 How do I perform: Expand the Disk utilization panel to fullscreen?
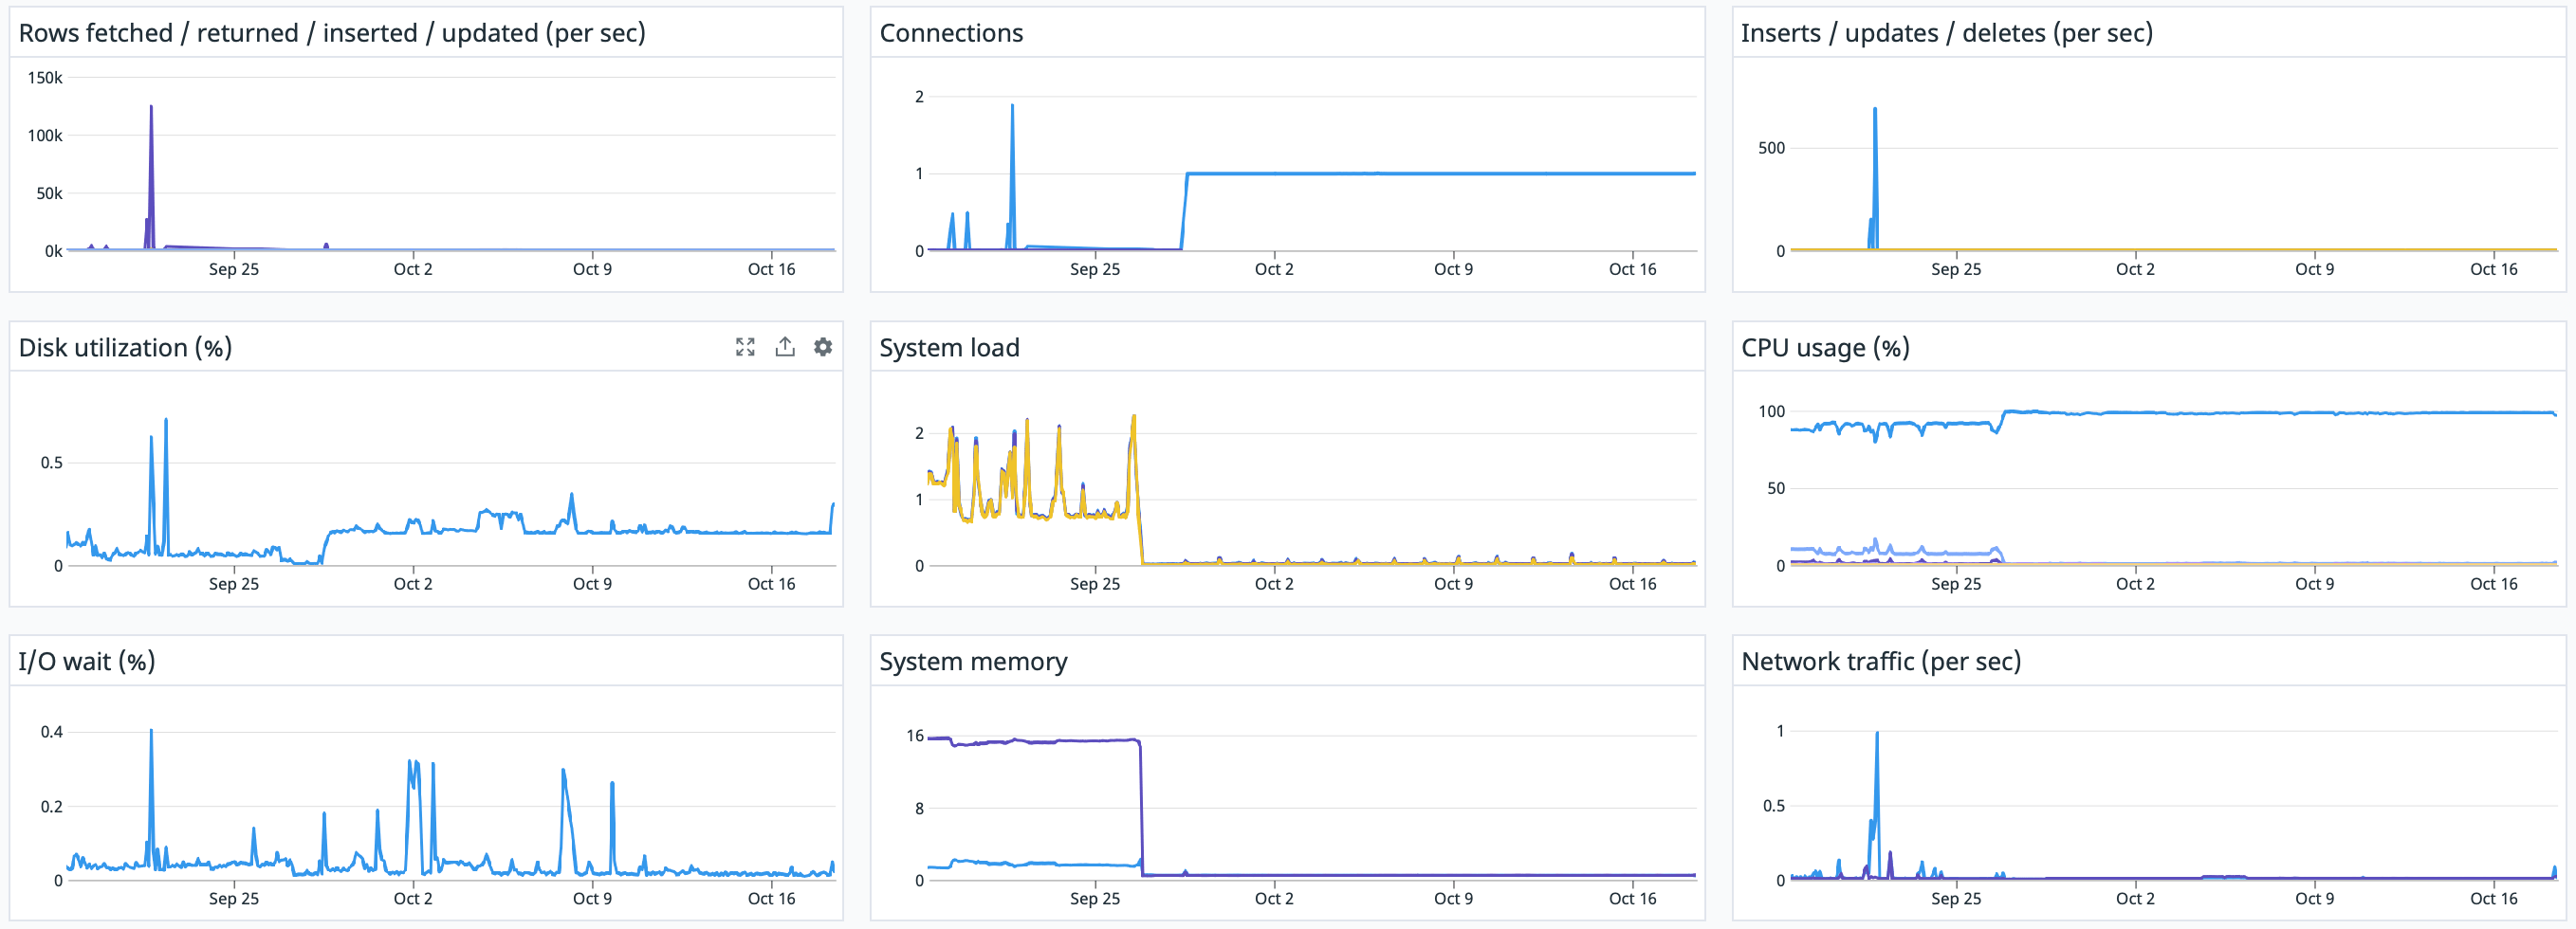point(745,347)
